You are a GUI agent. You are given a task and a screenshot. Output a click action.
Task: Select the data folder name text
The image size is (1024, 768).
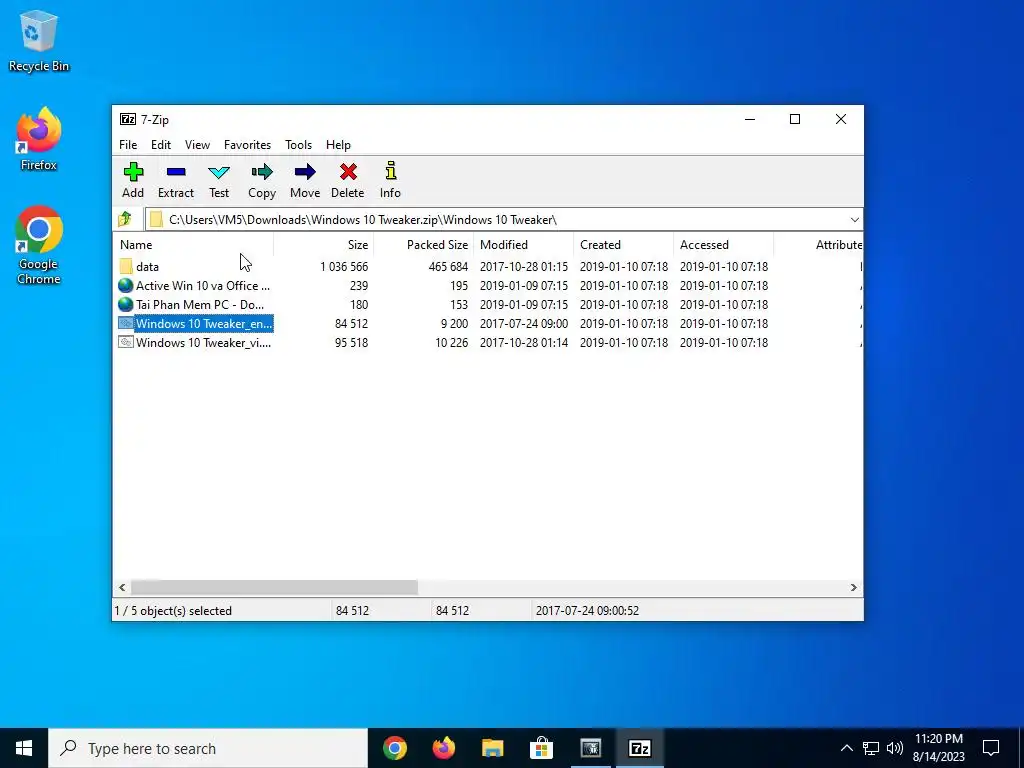pos(148,266)
